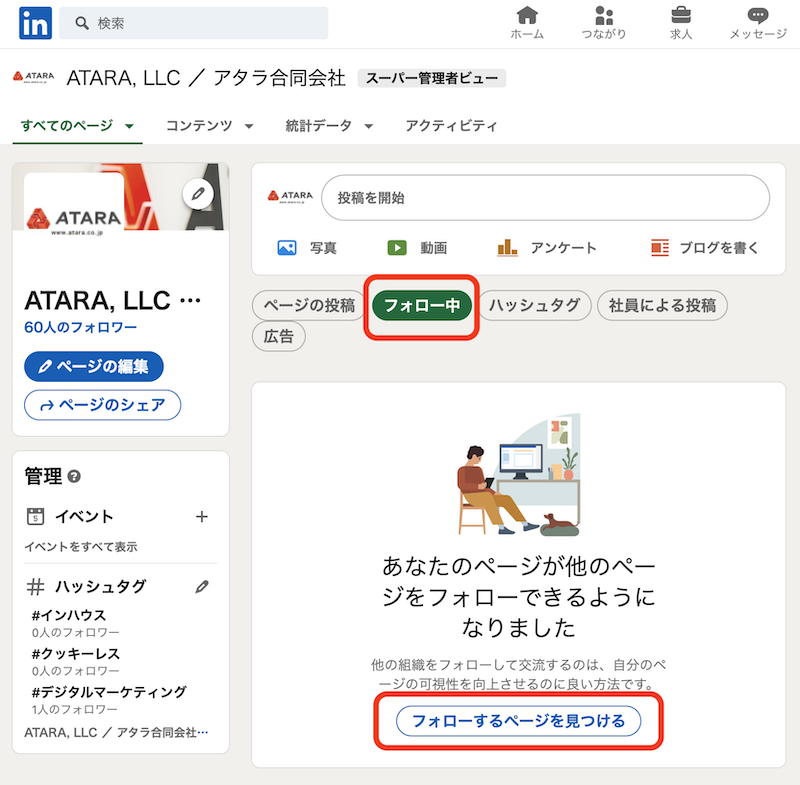
Task: Click the スーパー管理者ビュー badge
Action: coord(432,78)
